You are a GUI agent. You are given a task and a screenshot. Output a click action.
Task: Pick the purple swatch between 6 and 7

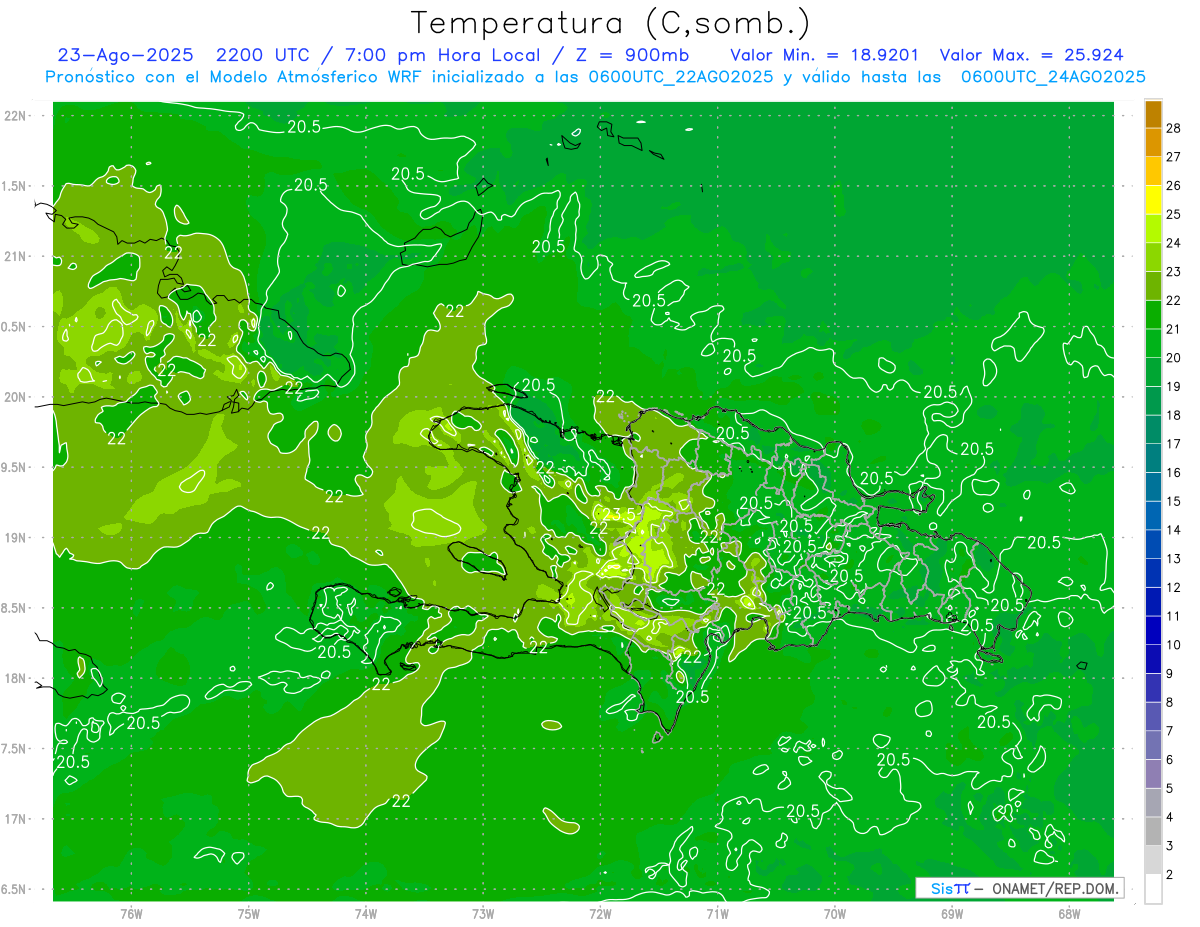coord(1153,746)
